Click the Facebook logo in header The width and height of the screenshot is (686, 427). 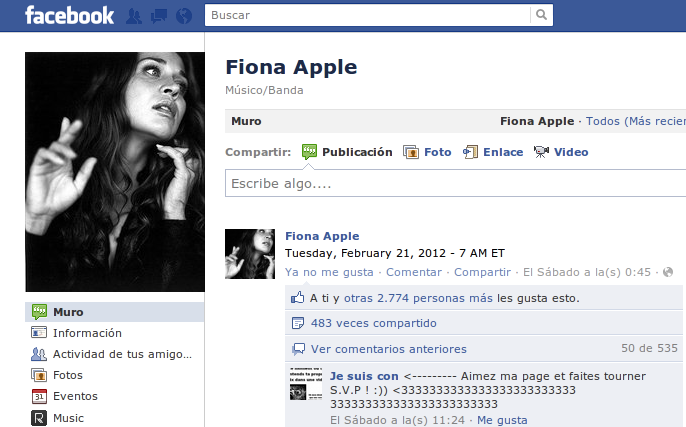point(69,15)
